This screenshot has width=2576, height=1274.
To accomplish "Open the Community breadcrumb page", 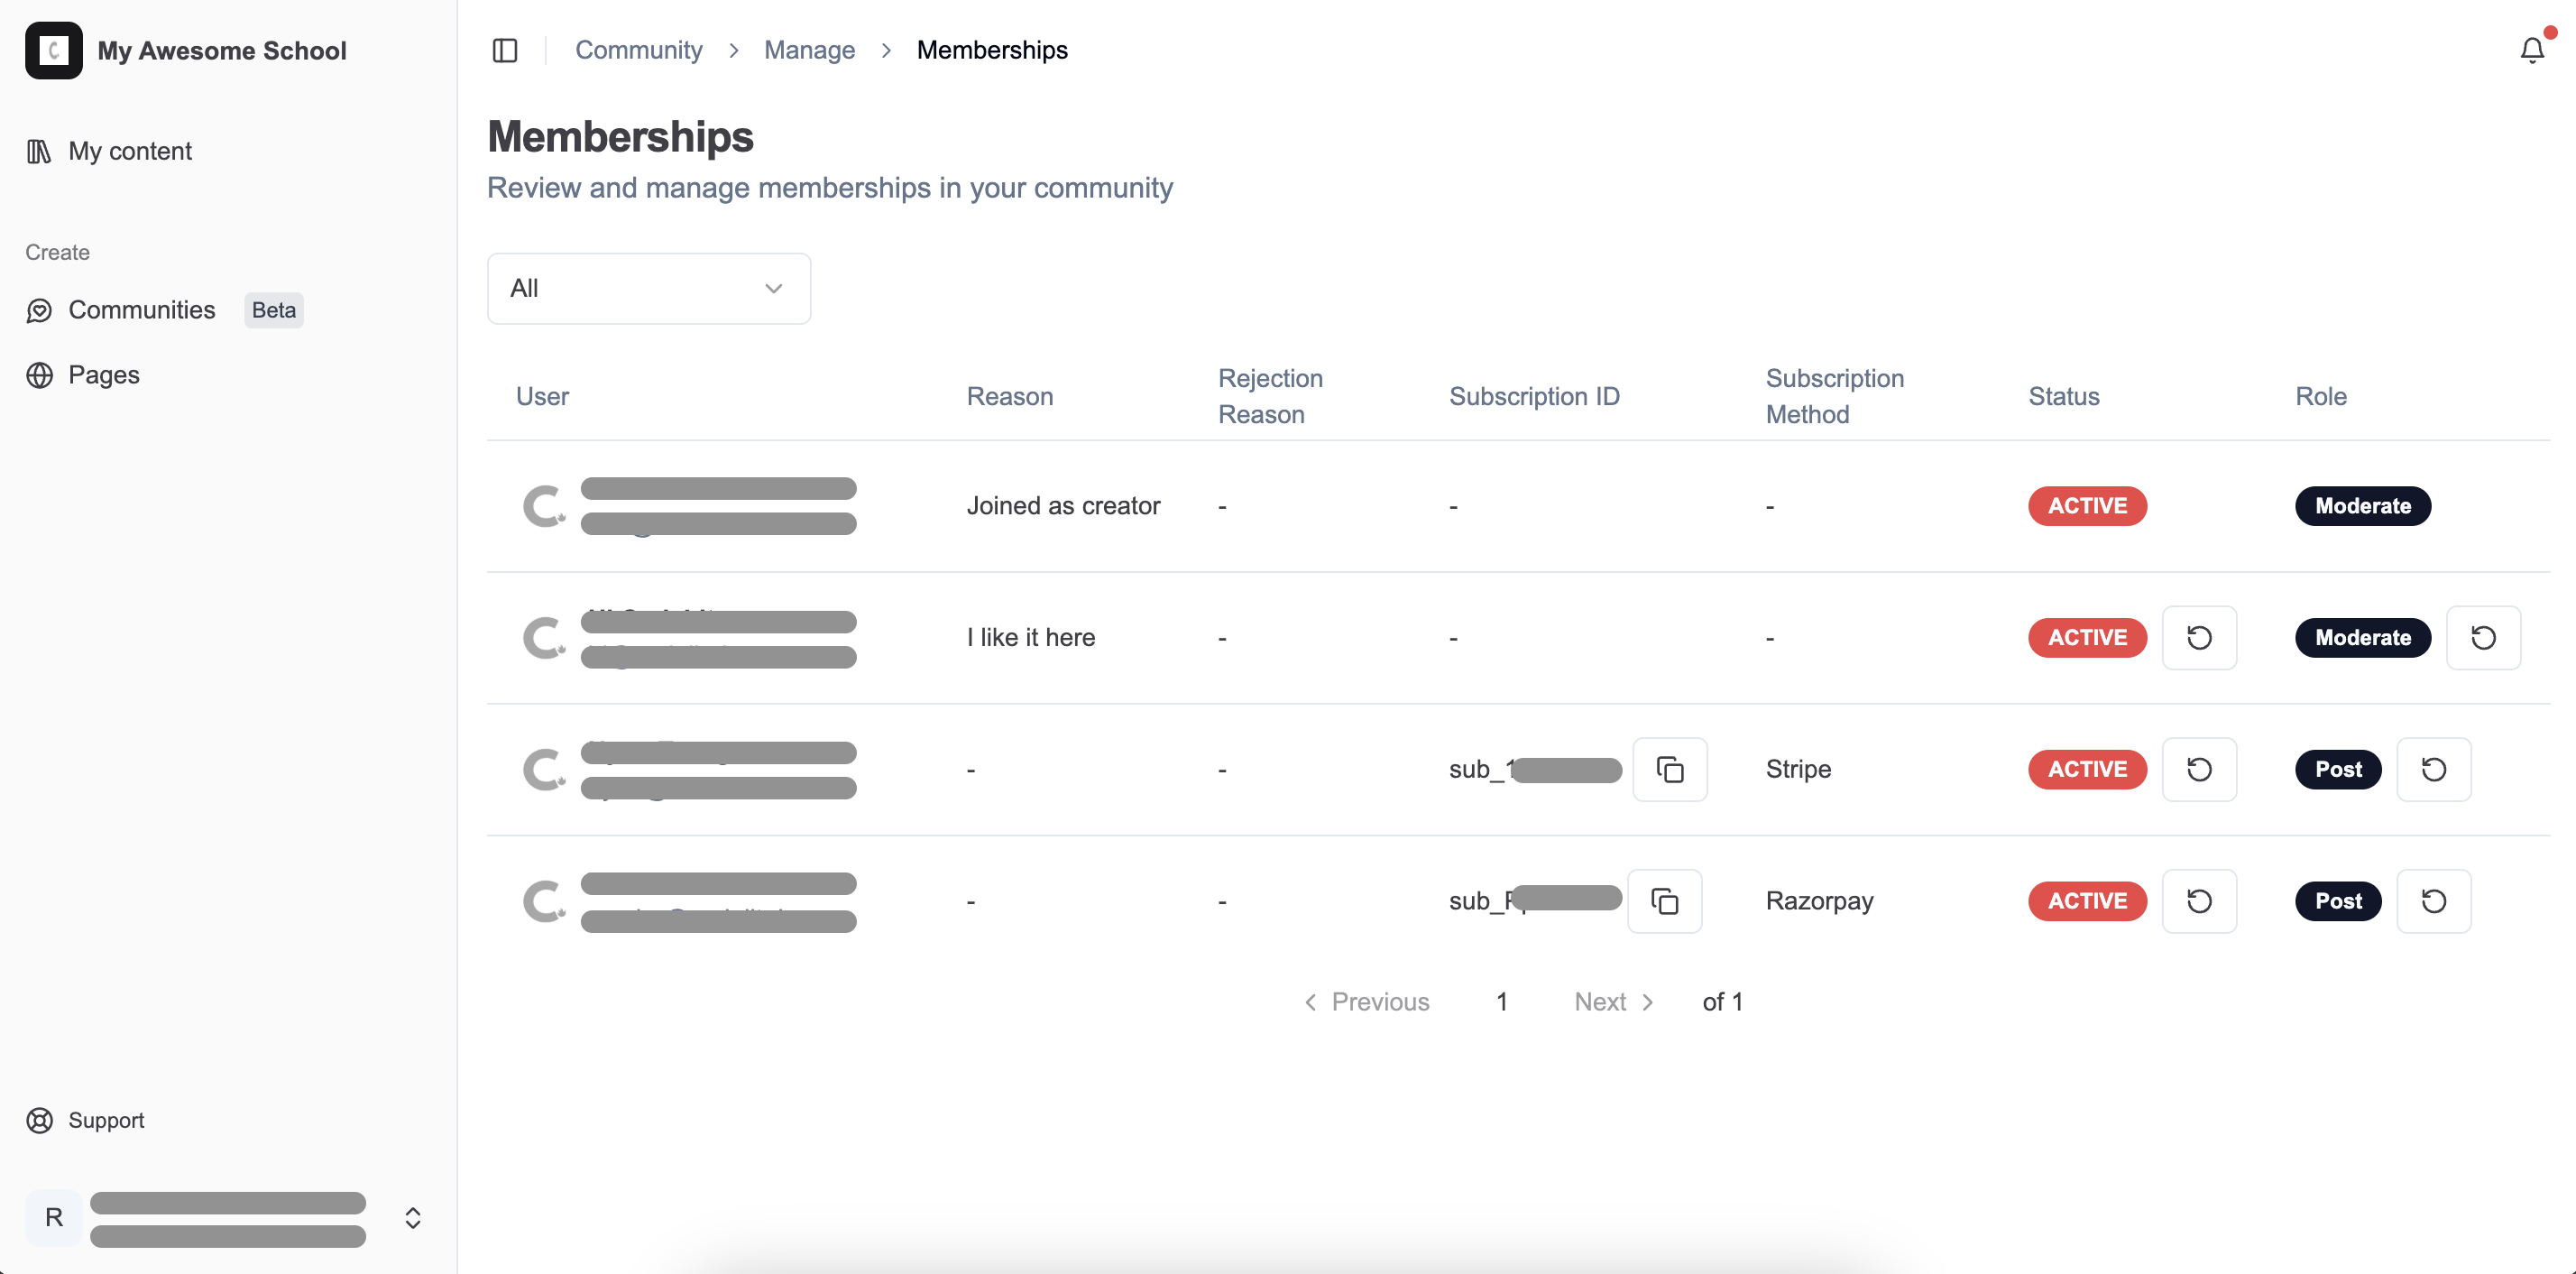I will coord(639,49).
